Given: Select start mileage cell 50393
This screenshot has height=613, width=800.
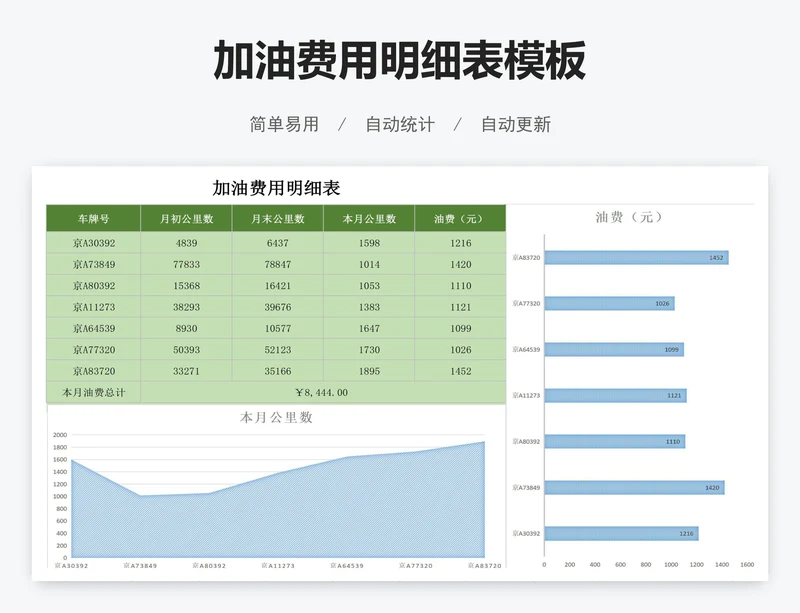Looking at the screenshot, I should 186,350.
